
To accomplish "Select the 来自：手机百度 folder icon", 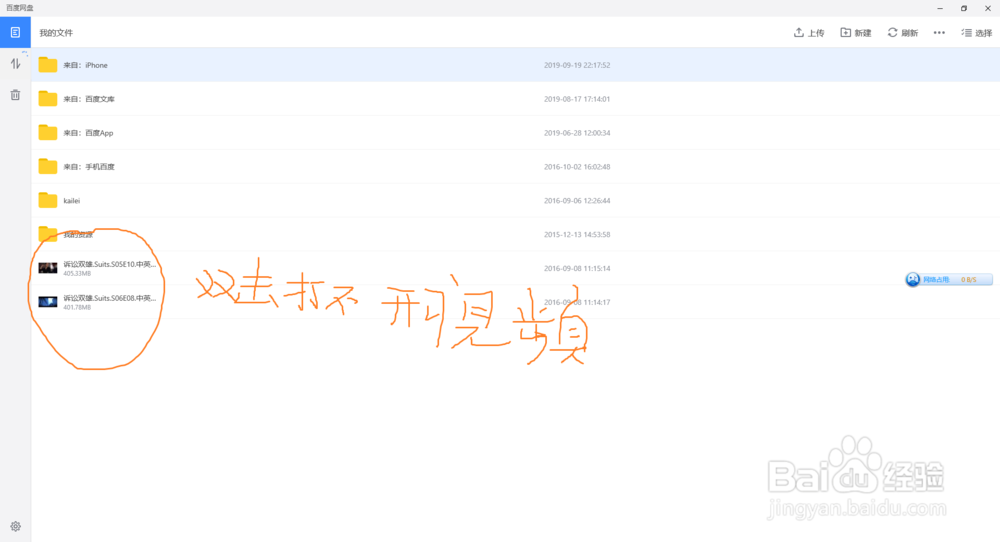I will [48, 166].
